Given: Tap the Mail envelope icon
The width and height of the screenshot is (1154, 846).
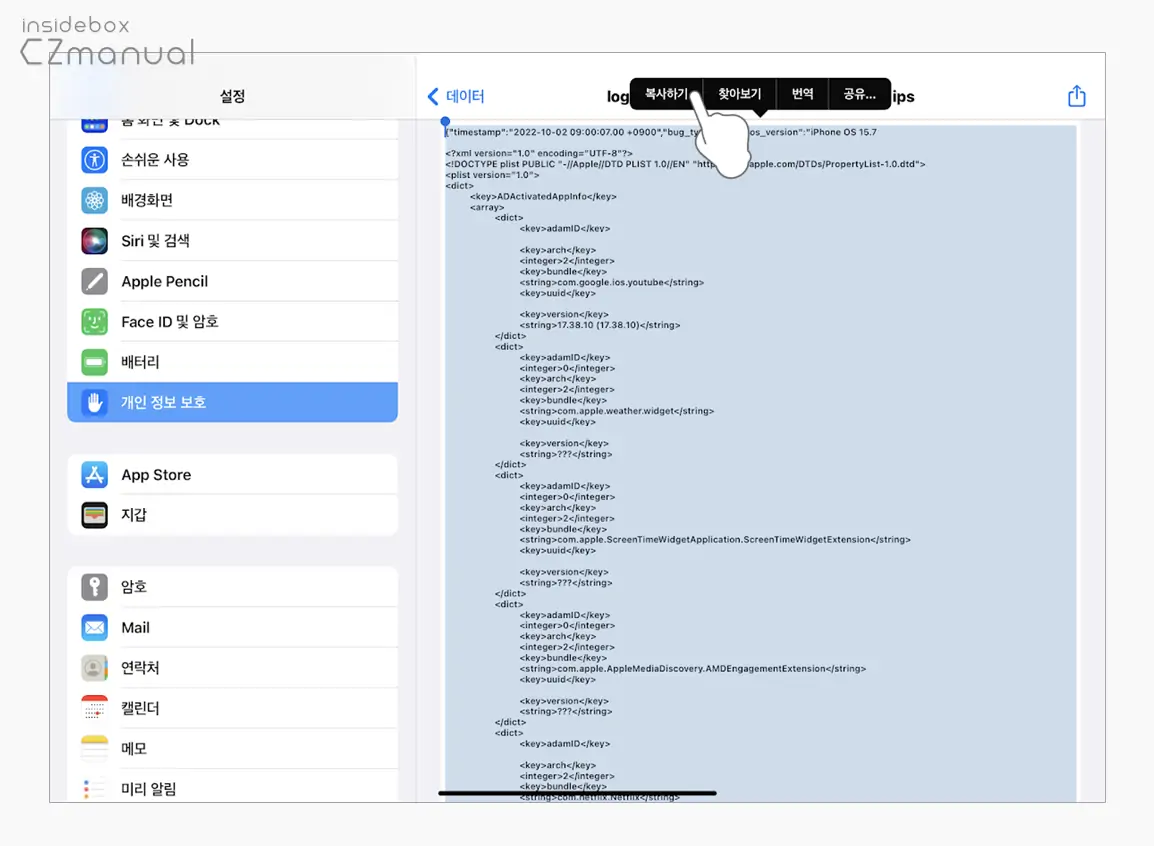Looking at the screenshot, I should [x=94, y=628].
